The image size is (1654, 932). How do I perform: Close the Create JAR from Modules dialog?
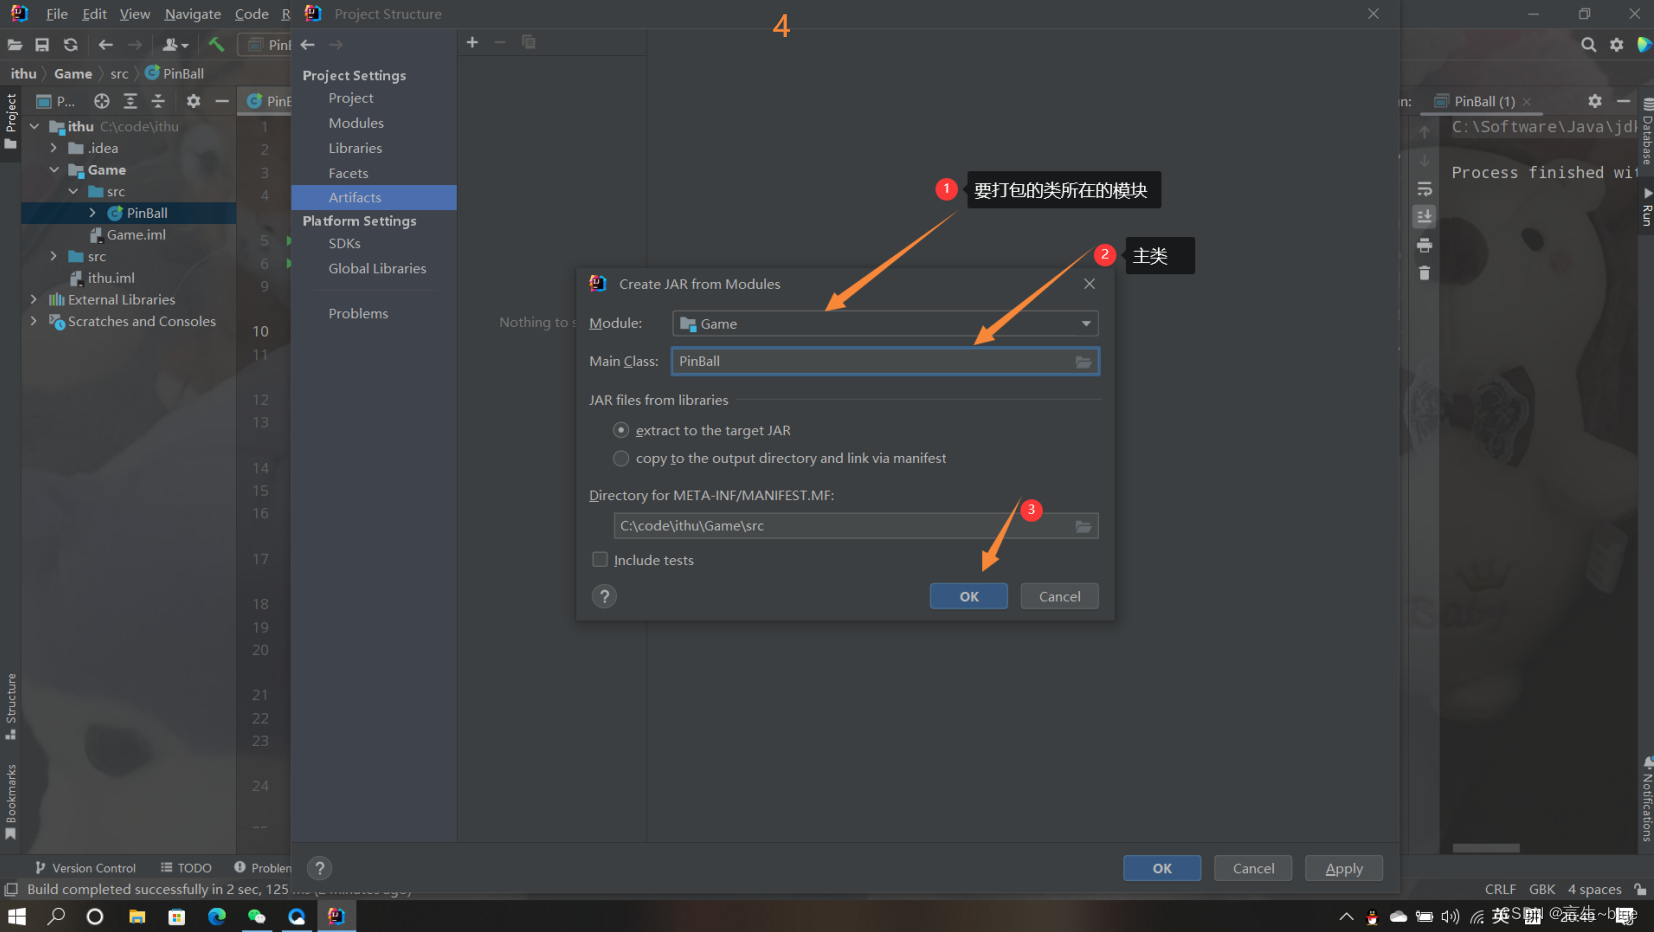1089,284
